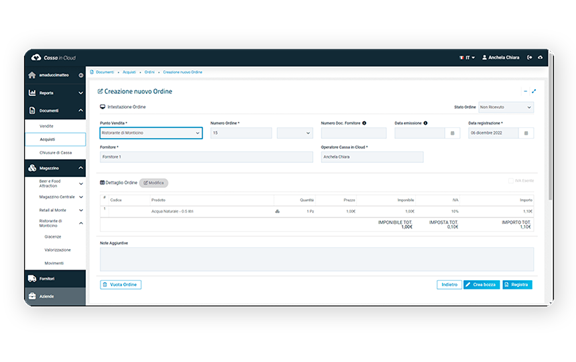Screen dimensions: 576x362
Task: Open the IT language dropdown
Action: pyautogui.click(x=467, y=58)
